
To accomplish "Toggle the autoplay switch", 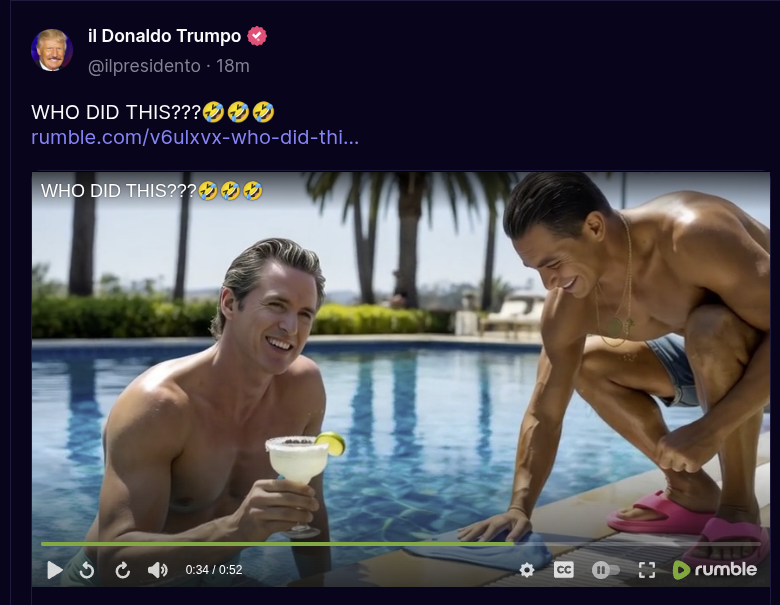I will pyautogui.click(x=605, y=570).
